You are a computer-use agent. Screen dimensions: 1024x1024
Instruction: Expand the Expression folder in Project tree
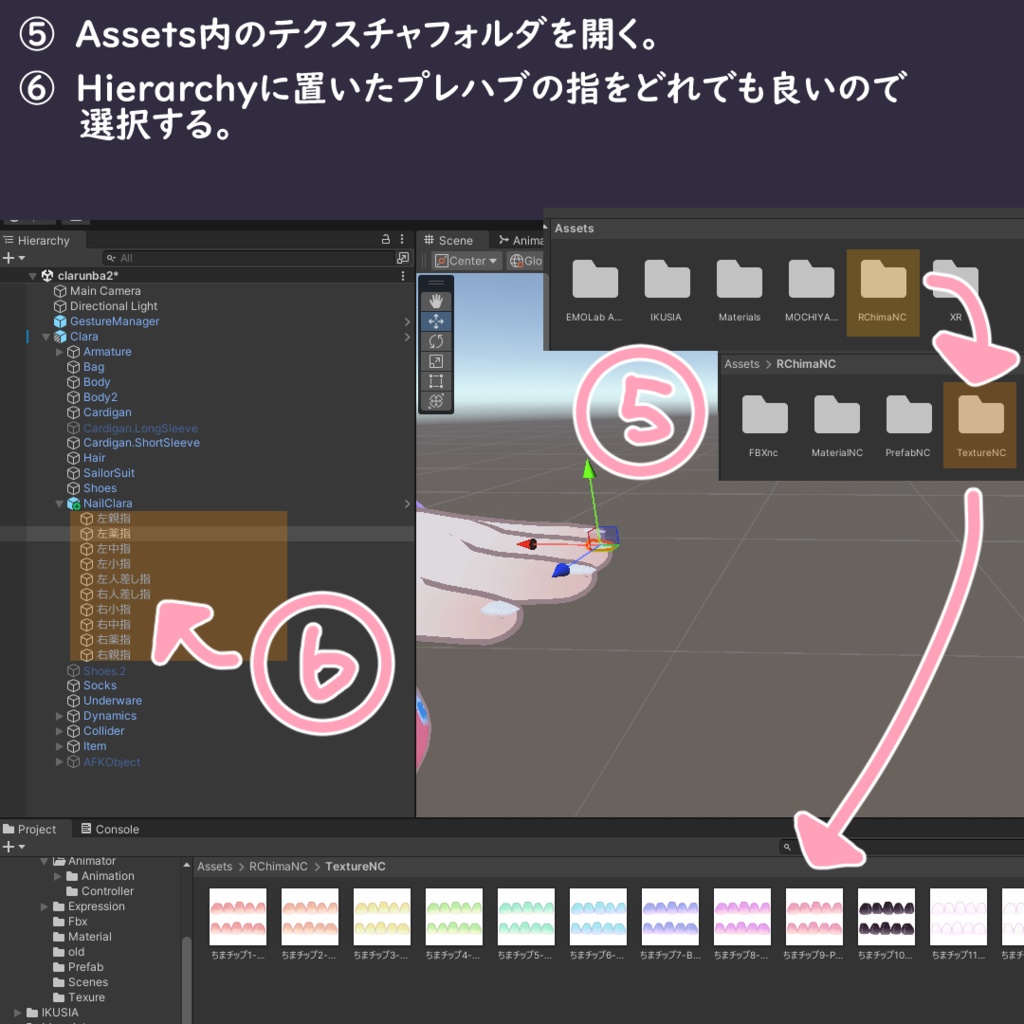coord(44,906)
